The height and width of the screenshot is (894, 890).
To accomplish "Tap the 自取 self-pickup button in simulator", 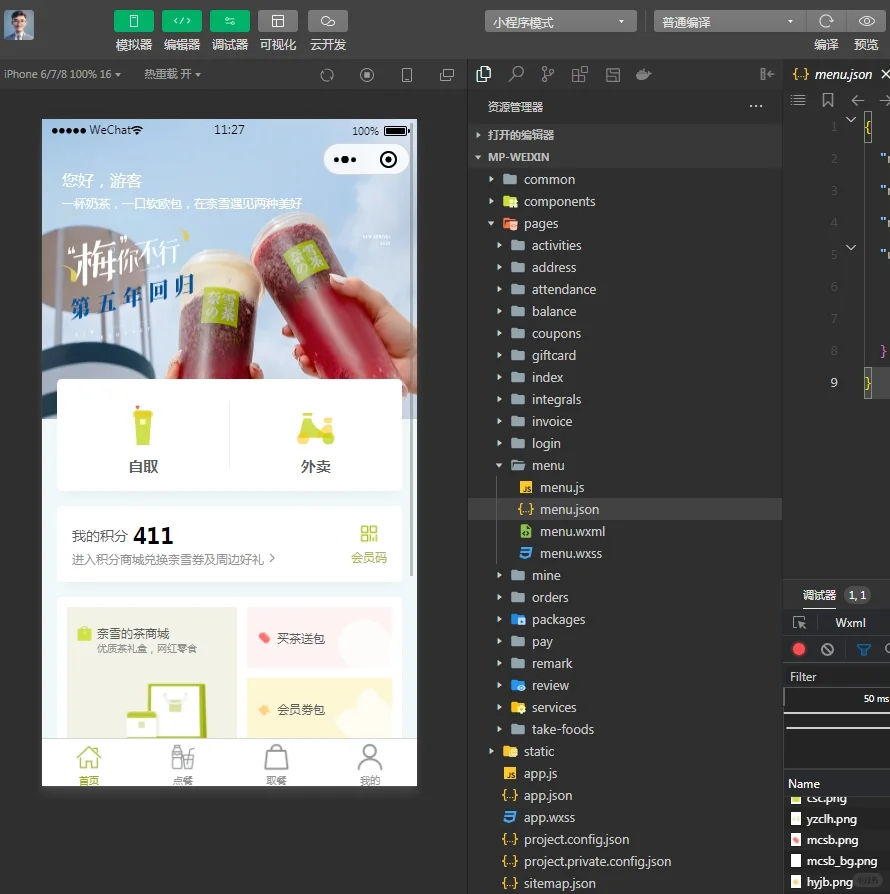I will point(143,440).
